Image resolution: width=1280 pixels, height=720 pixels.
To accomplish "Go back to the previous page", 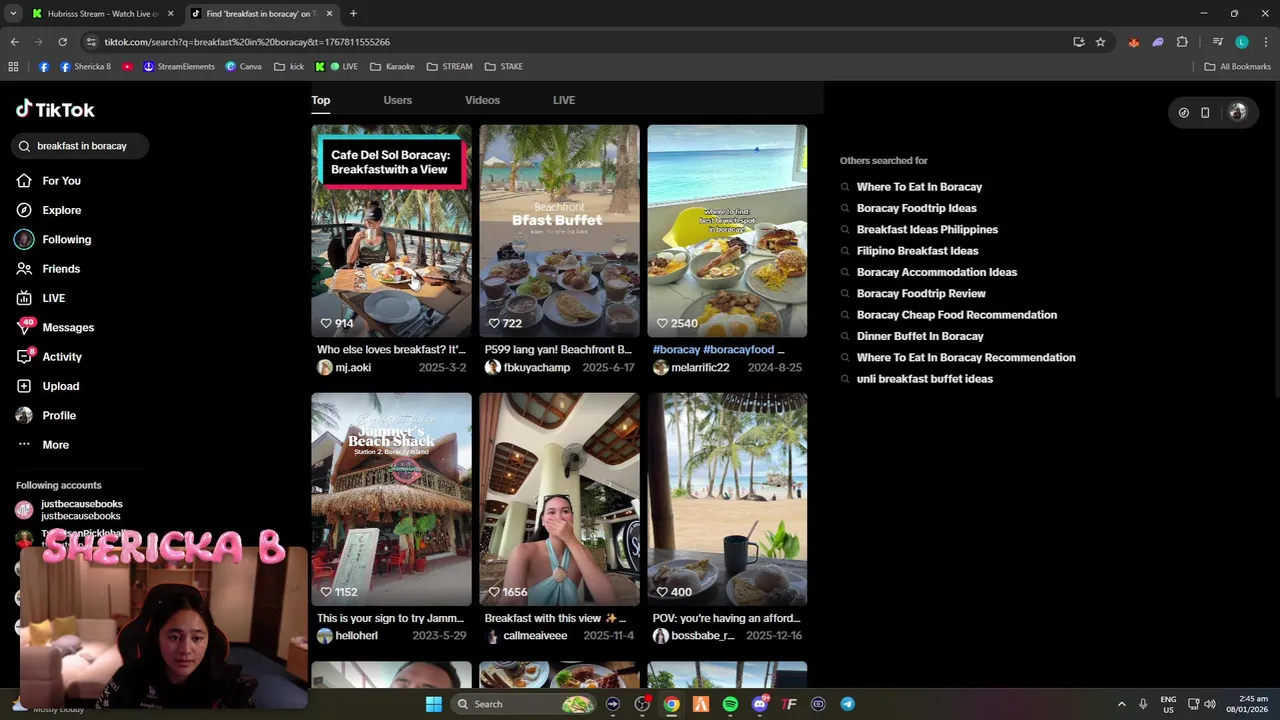I will pyautogui.click(x=14, y=42).
